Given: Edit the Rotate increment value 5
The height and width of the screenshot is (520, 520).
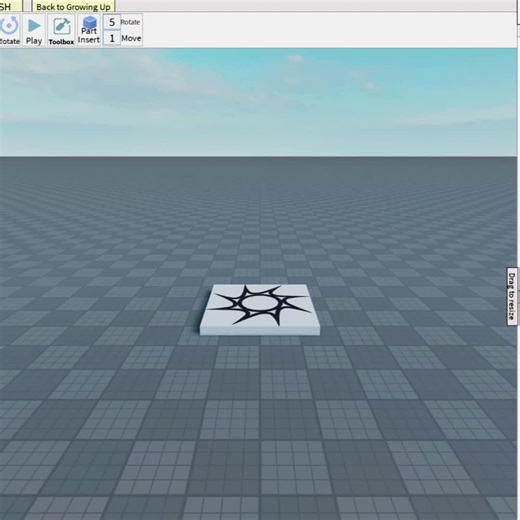Looking at the screenshot, I should pyautogui.click(x=112, y=22).
